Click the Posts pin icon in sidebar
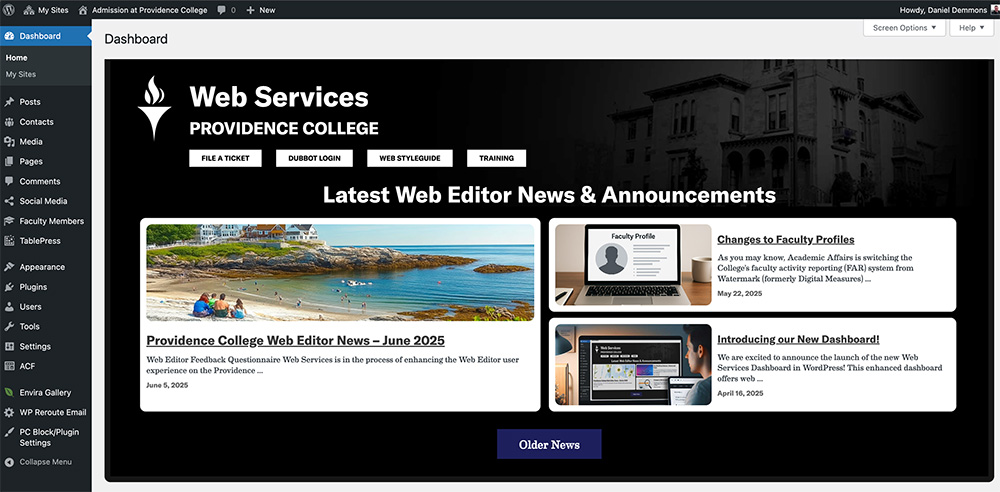 9,102
